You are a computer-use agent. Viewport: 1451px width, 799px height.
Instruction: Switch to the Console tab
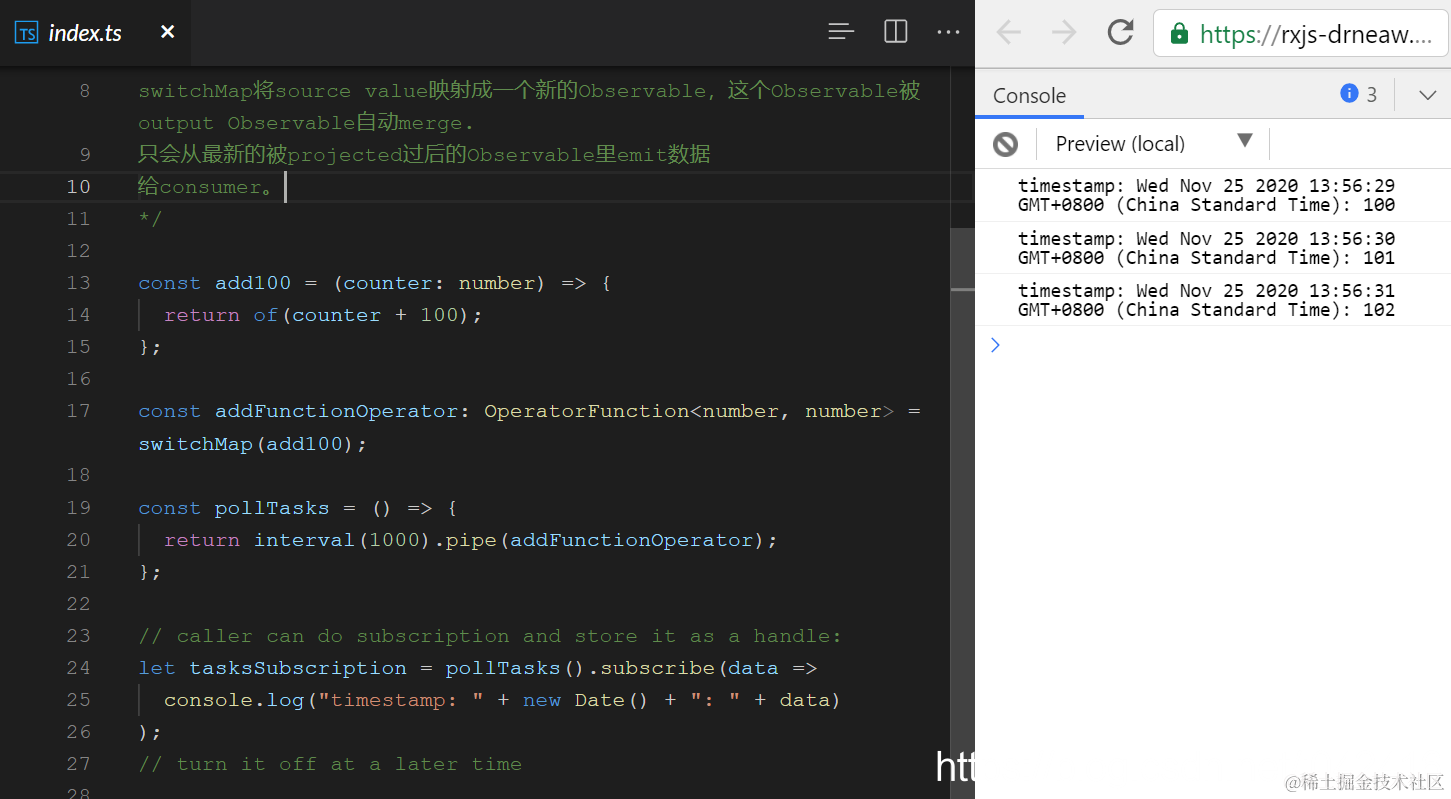point(1029,96)
